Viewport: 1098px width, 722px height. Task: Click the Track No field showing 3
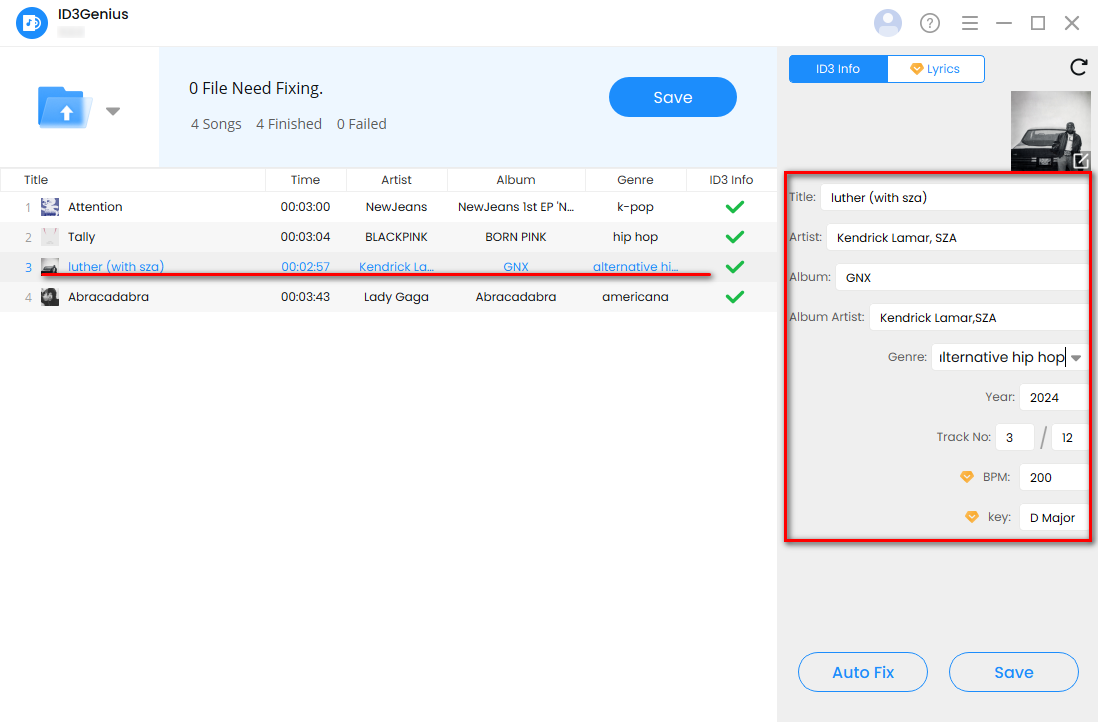[x=1015, y=437]
